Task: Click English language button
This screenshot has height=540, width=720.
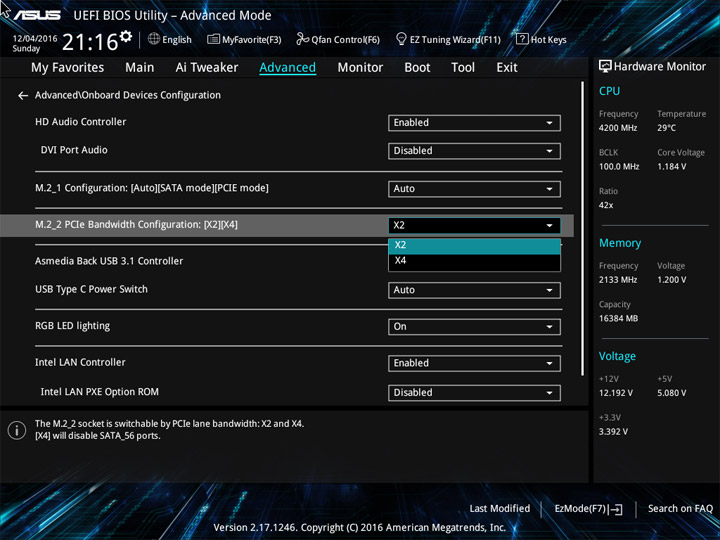Action: [x=170, y=39]
